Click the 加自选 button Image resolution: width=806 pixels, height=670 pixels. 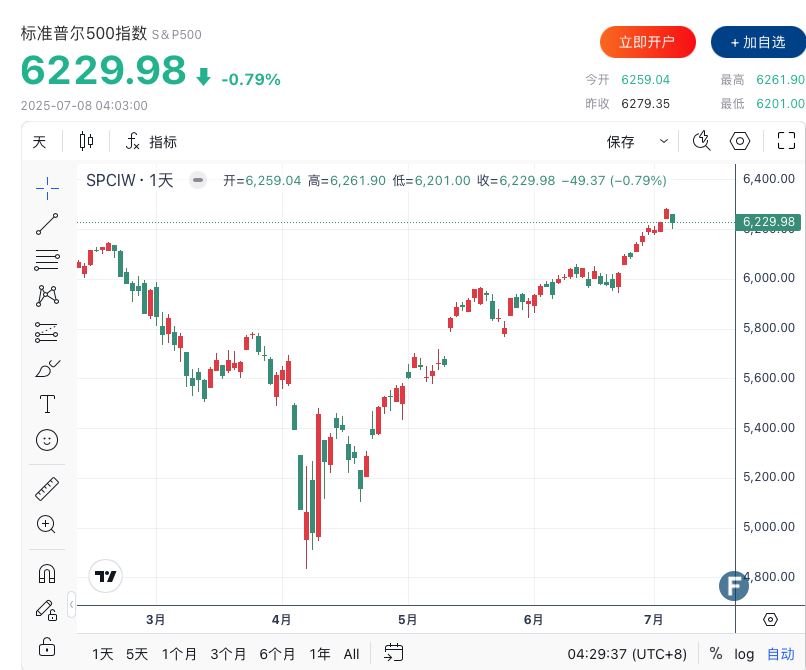tap(758, 42)
